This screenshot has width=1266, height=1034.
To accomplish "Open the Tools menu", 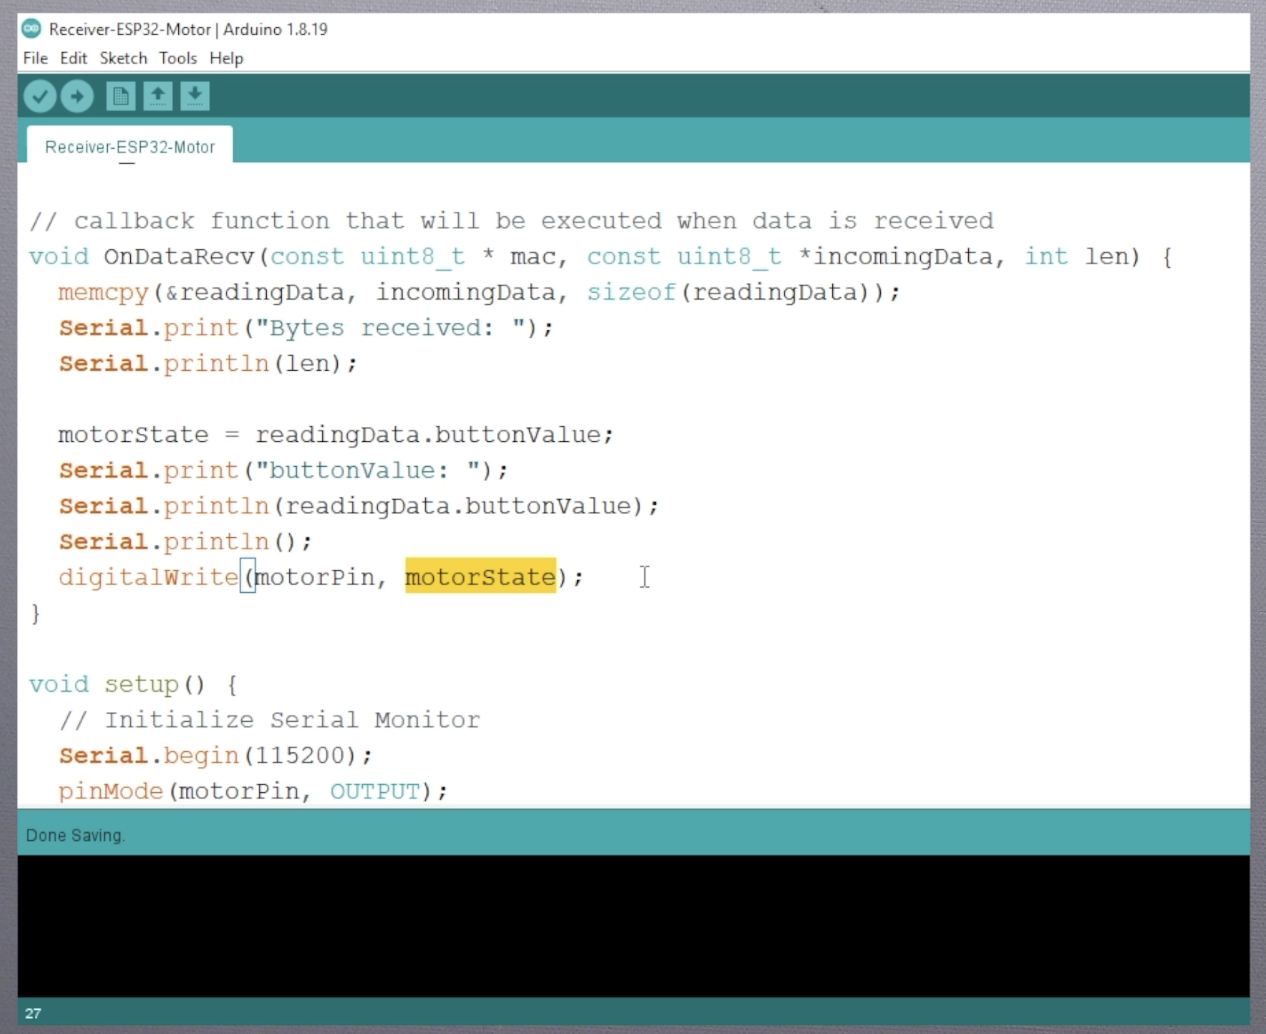I will pos(178,58).
